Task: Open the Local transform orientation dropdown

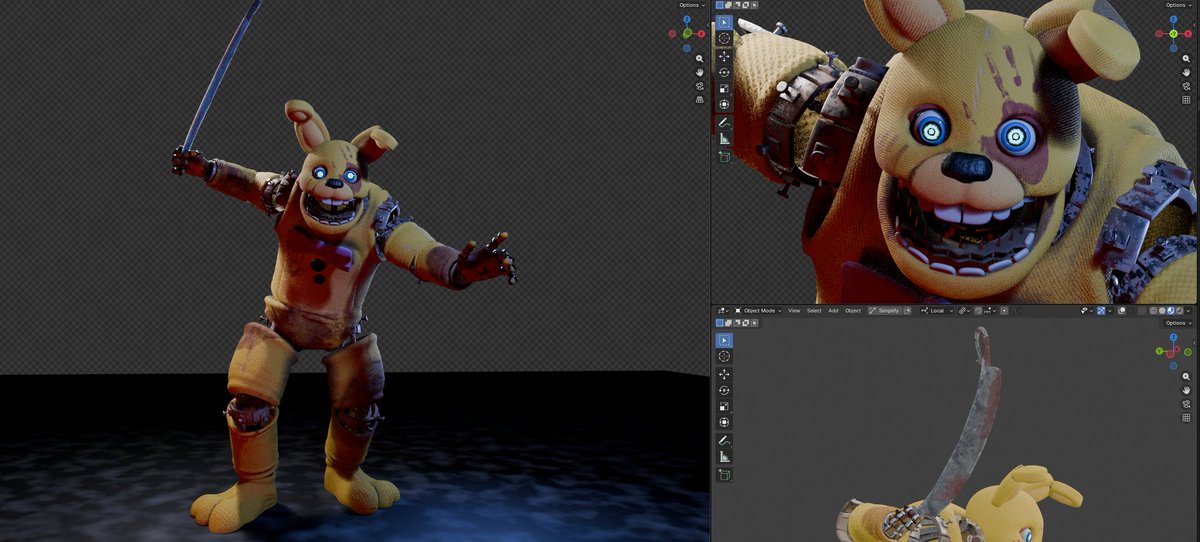Action: 937,311
